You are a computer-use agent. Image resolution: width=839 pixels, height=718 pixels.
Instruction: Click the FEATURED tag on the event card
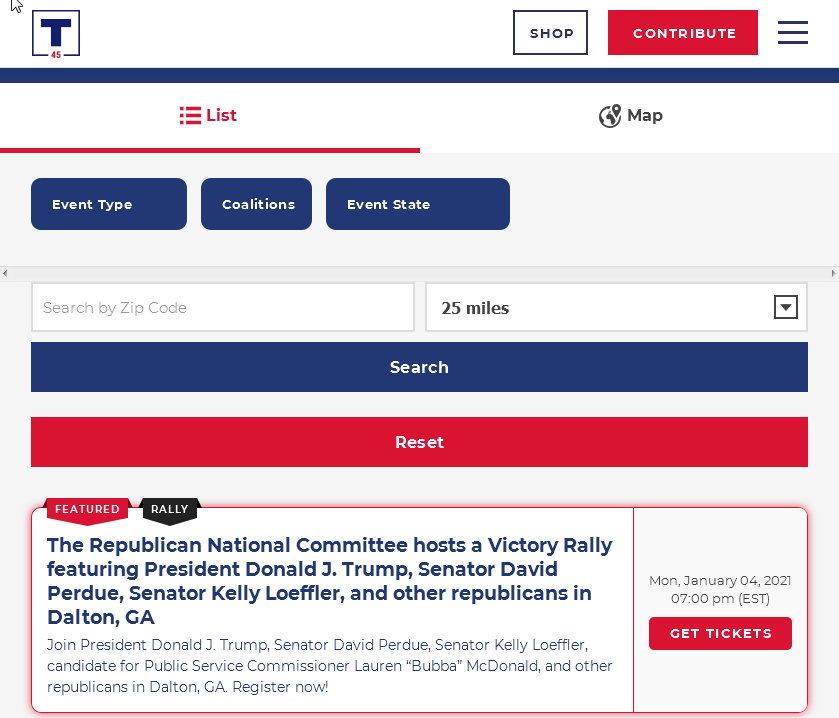coord(87,509)
